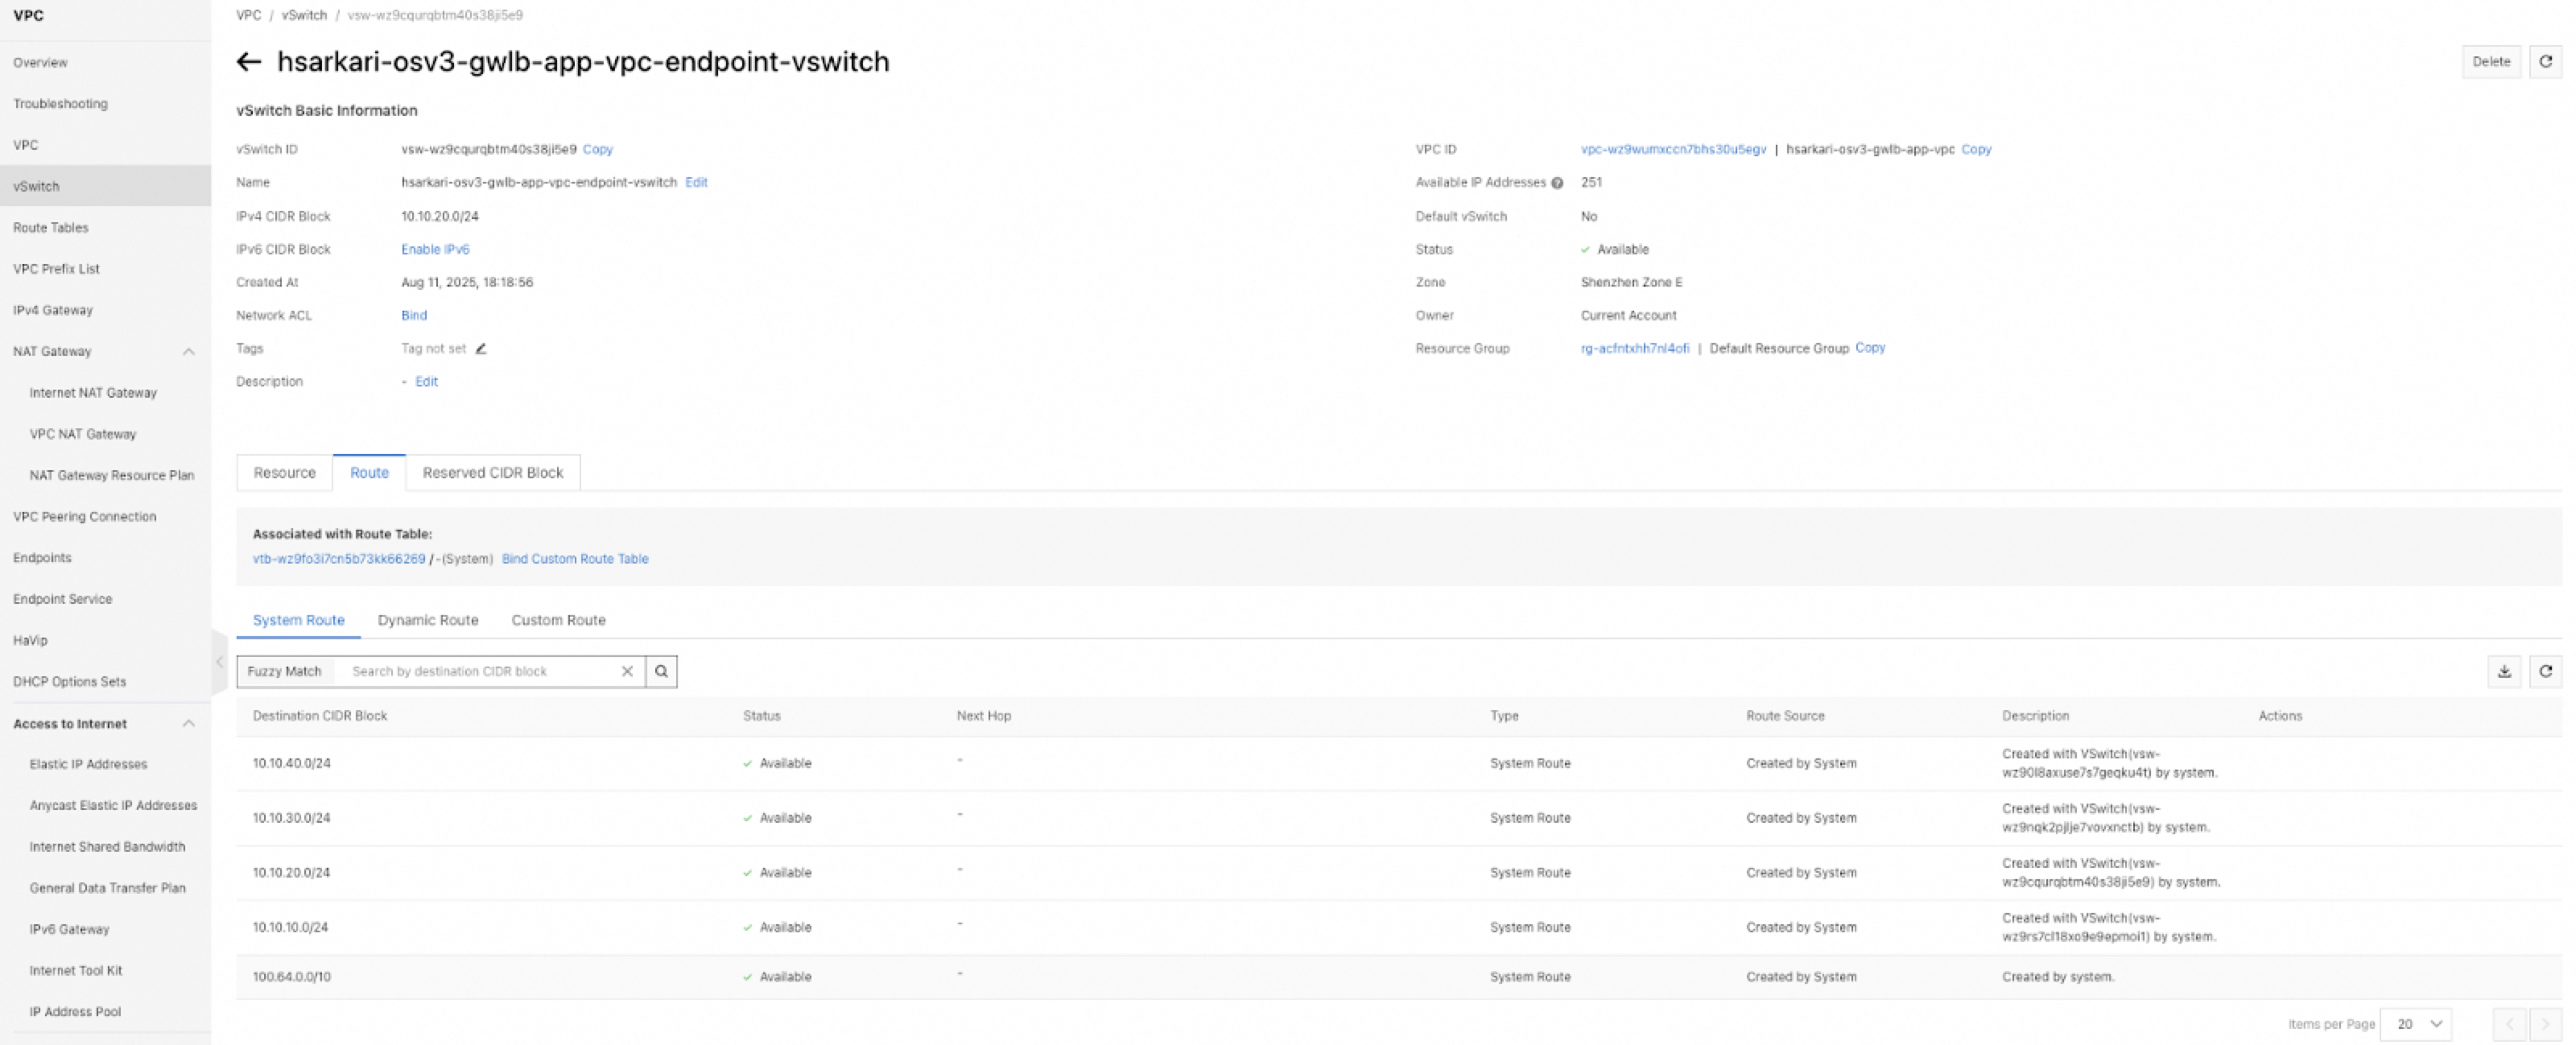This screenshot has width=2576, height=1045.
Task: Click the Delete button
Action: click(x=2490, y=62)
